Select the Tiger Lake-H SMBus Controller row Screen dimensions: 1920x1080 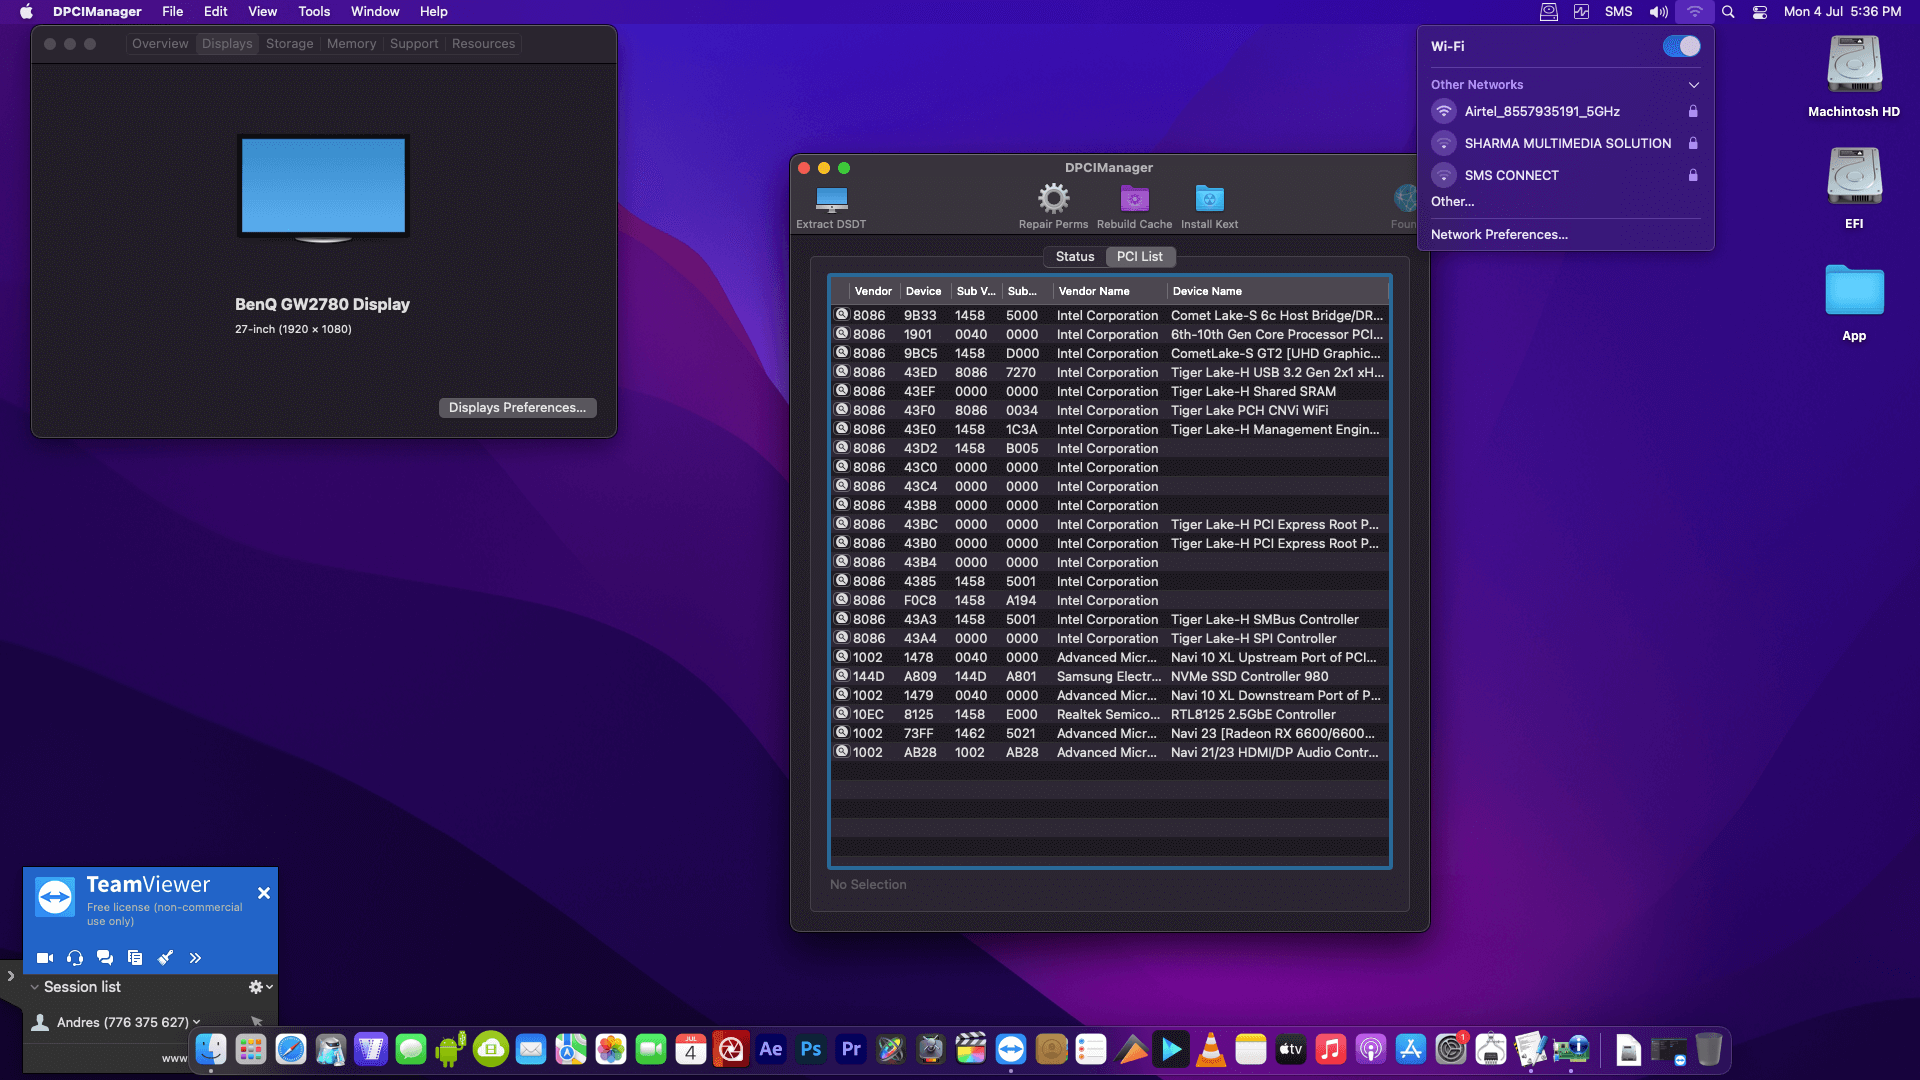click(1110, 620)
